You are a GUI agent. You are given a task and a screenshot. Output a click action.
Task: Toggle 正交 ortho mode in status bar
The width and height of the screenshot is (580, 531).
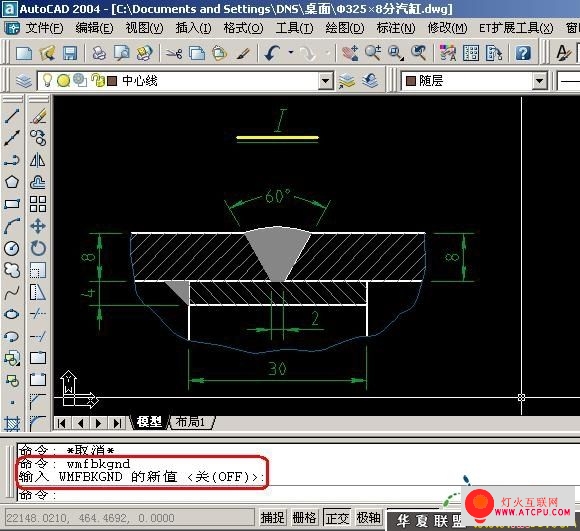click(337, 517)
